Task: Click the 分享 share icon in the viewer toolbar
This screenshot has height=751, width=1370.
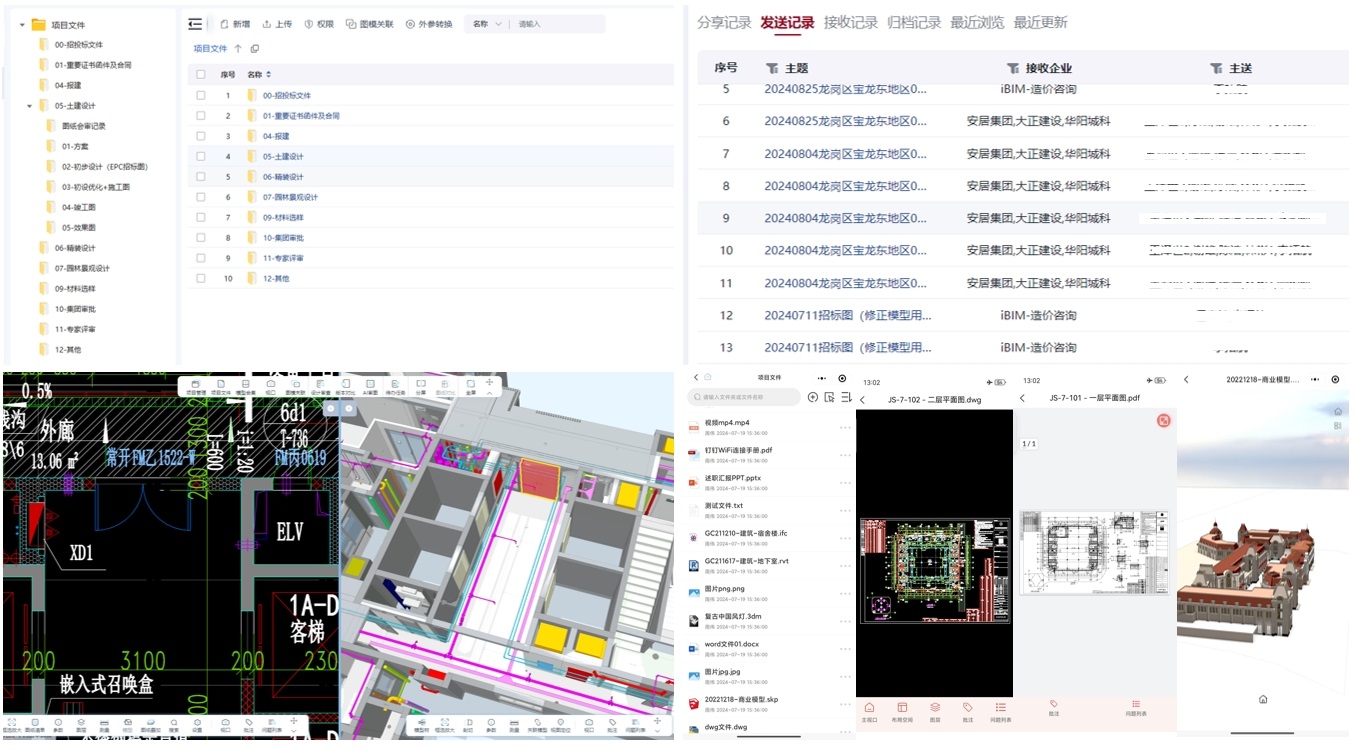Action: (420, 384)
